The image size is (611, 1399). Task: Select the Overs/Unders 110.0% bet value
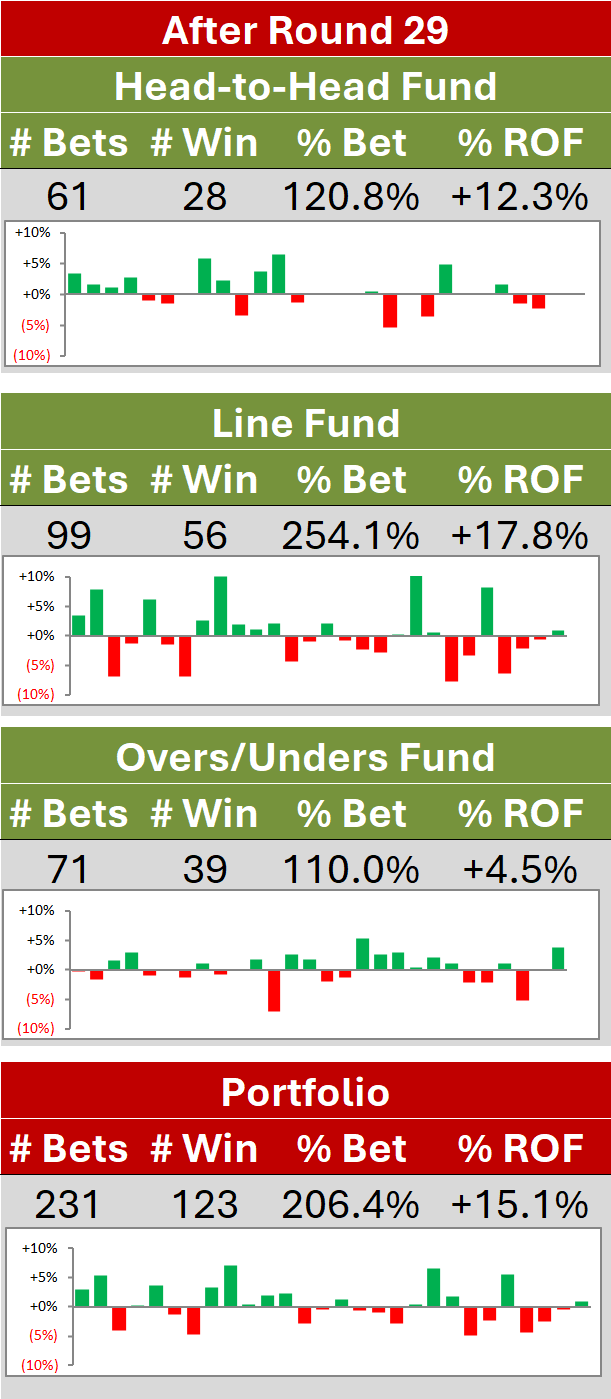[x=350, y=870]
